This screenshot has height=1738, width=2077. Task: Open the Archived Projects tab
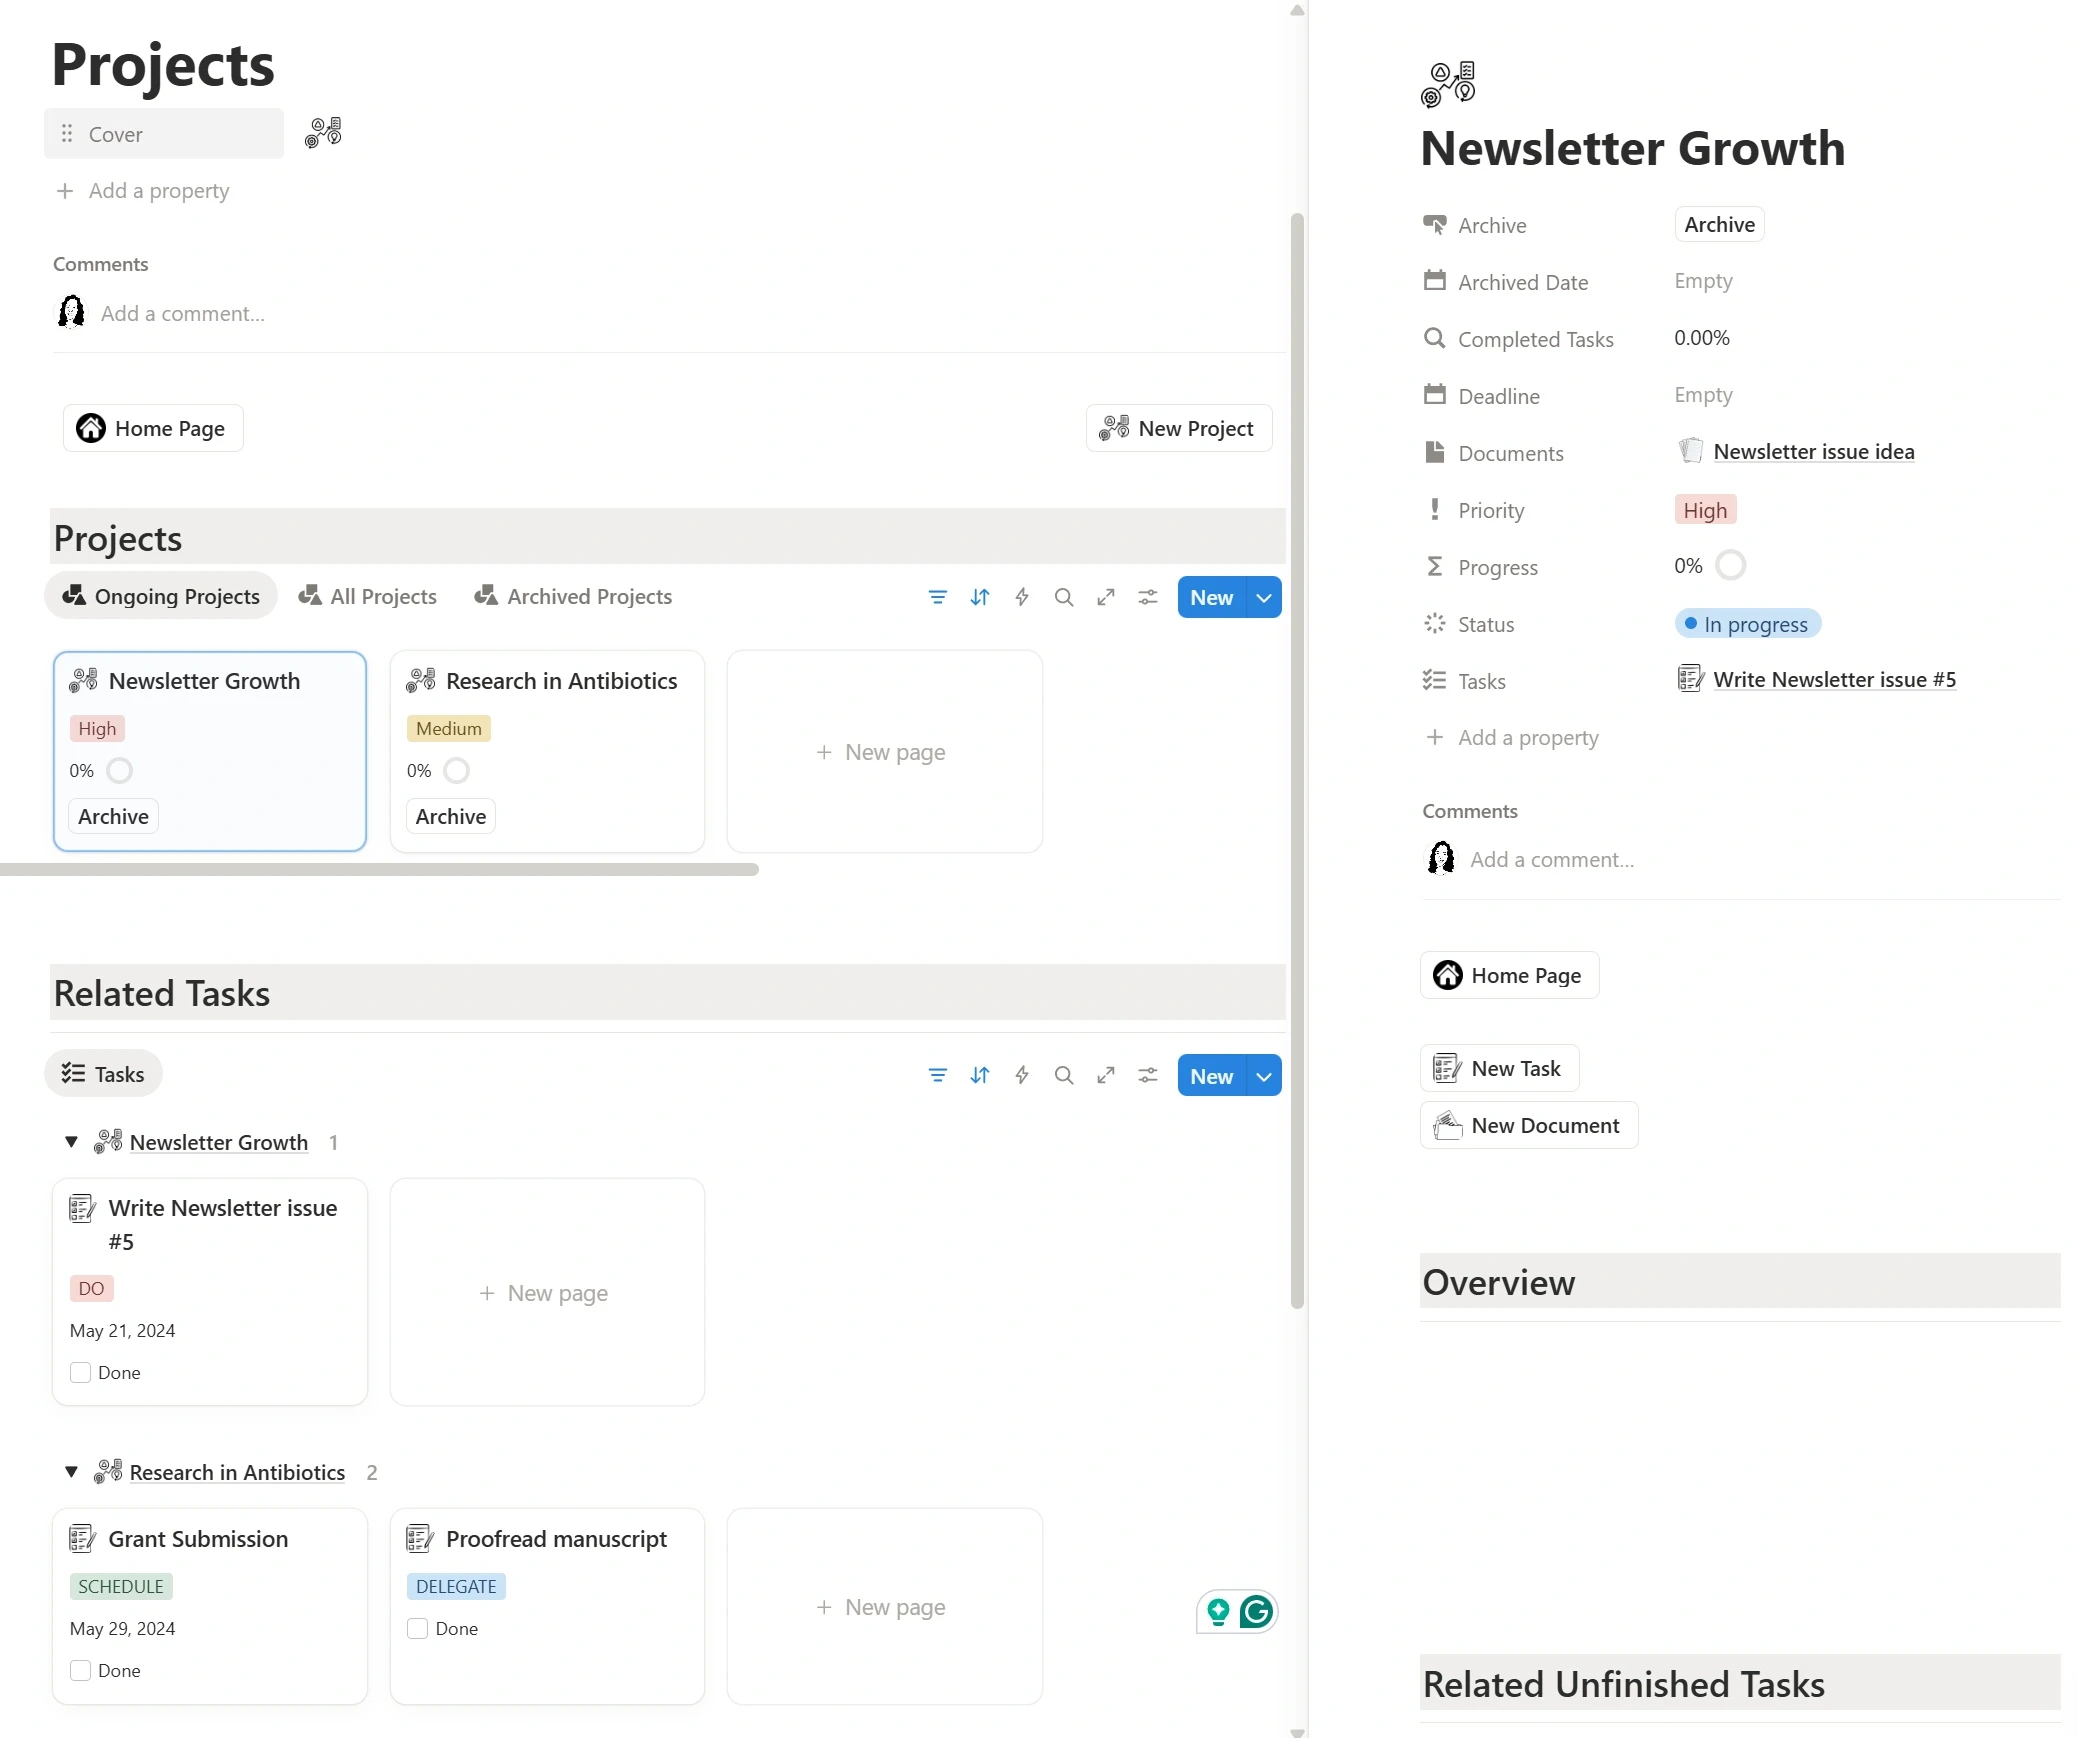pos(573,596)
